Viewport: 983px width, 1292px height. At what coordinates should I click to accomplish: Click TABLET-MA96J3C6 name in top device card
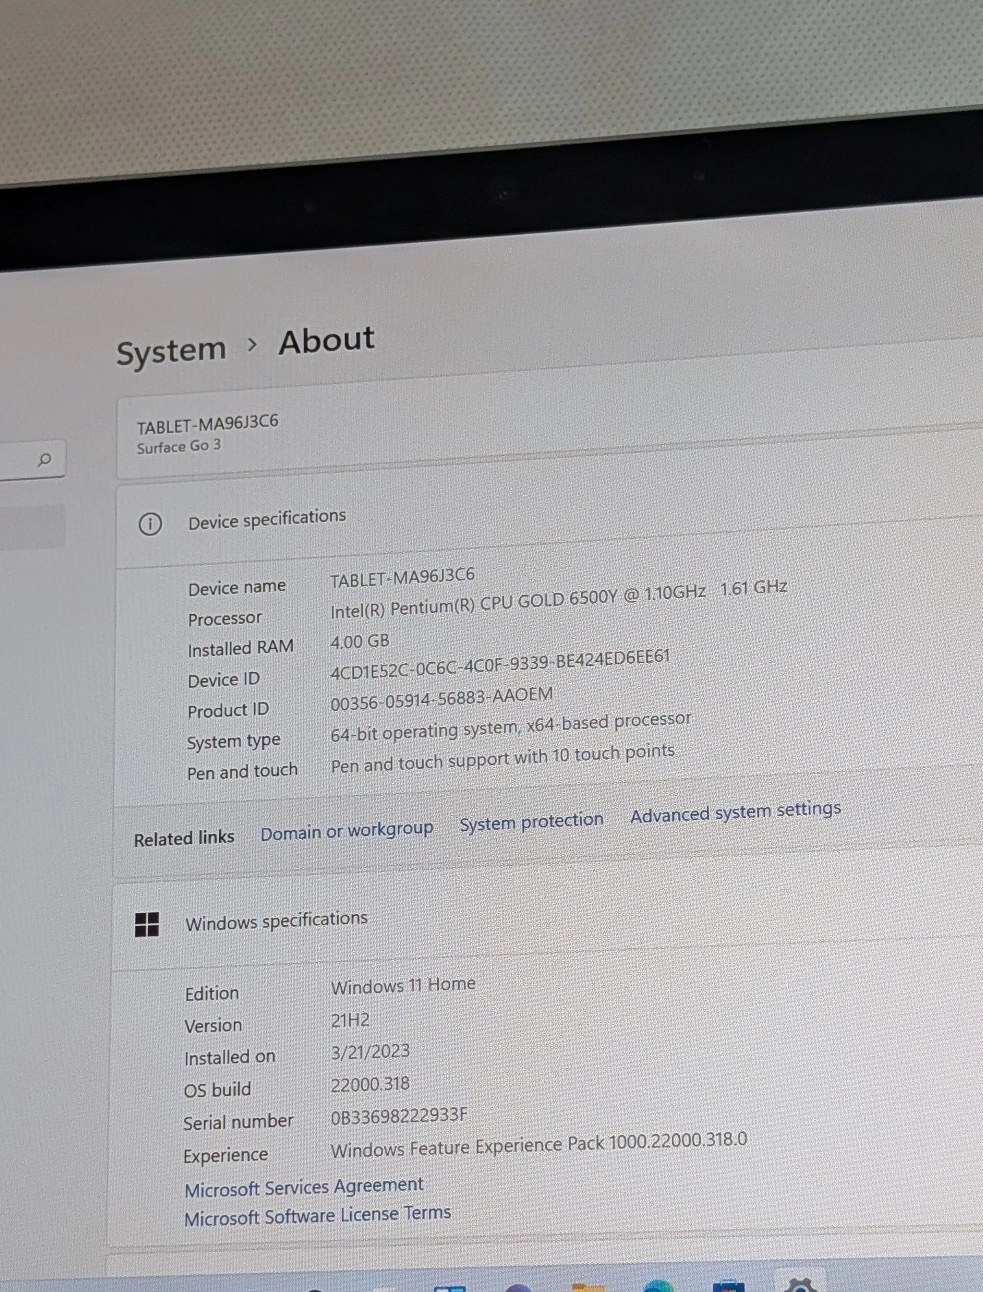pos(208,424)
